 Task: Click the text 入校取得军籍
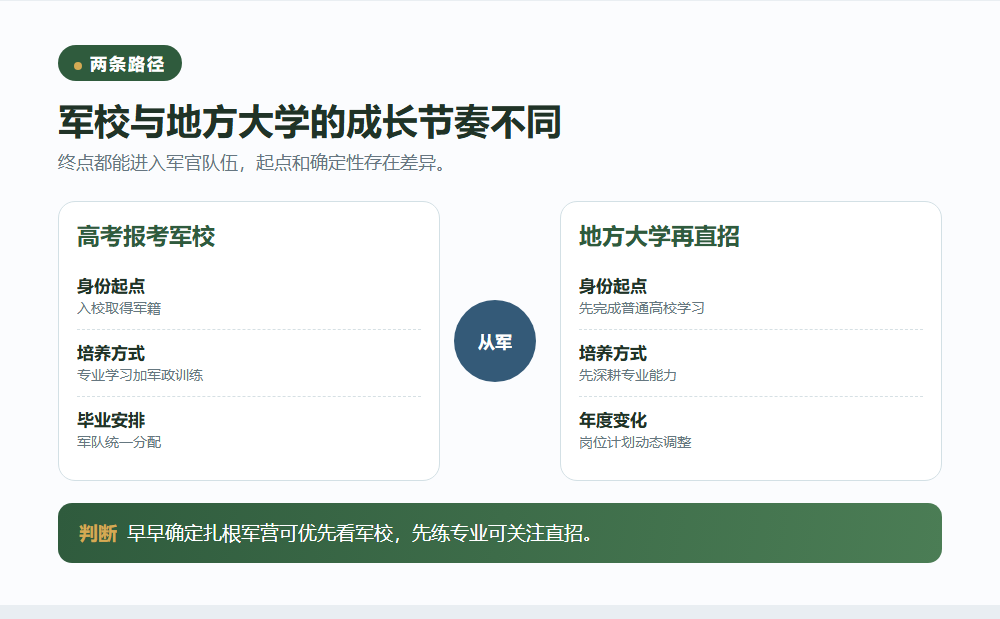pyautogui.click(x=119, y=309)
